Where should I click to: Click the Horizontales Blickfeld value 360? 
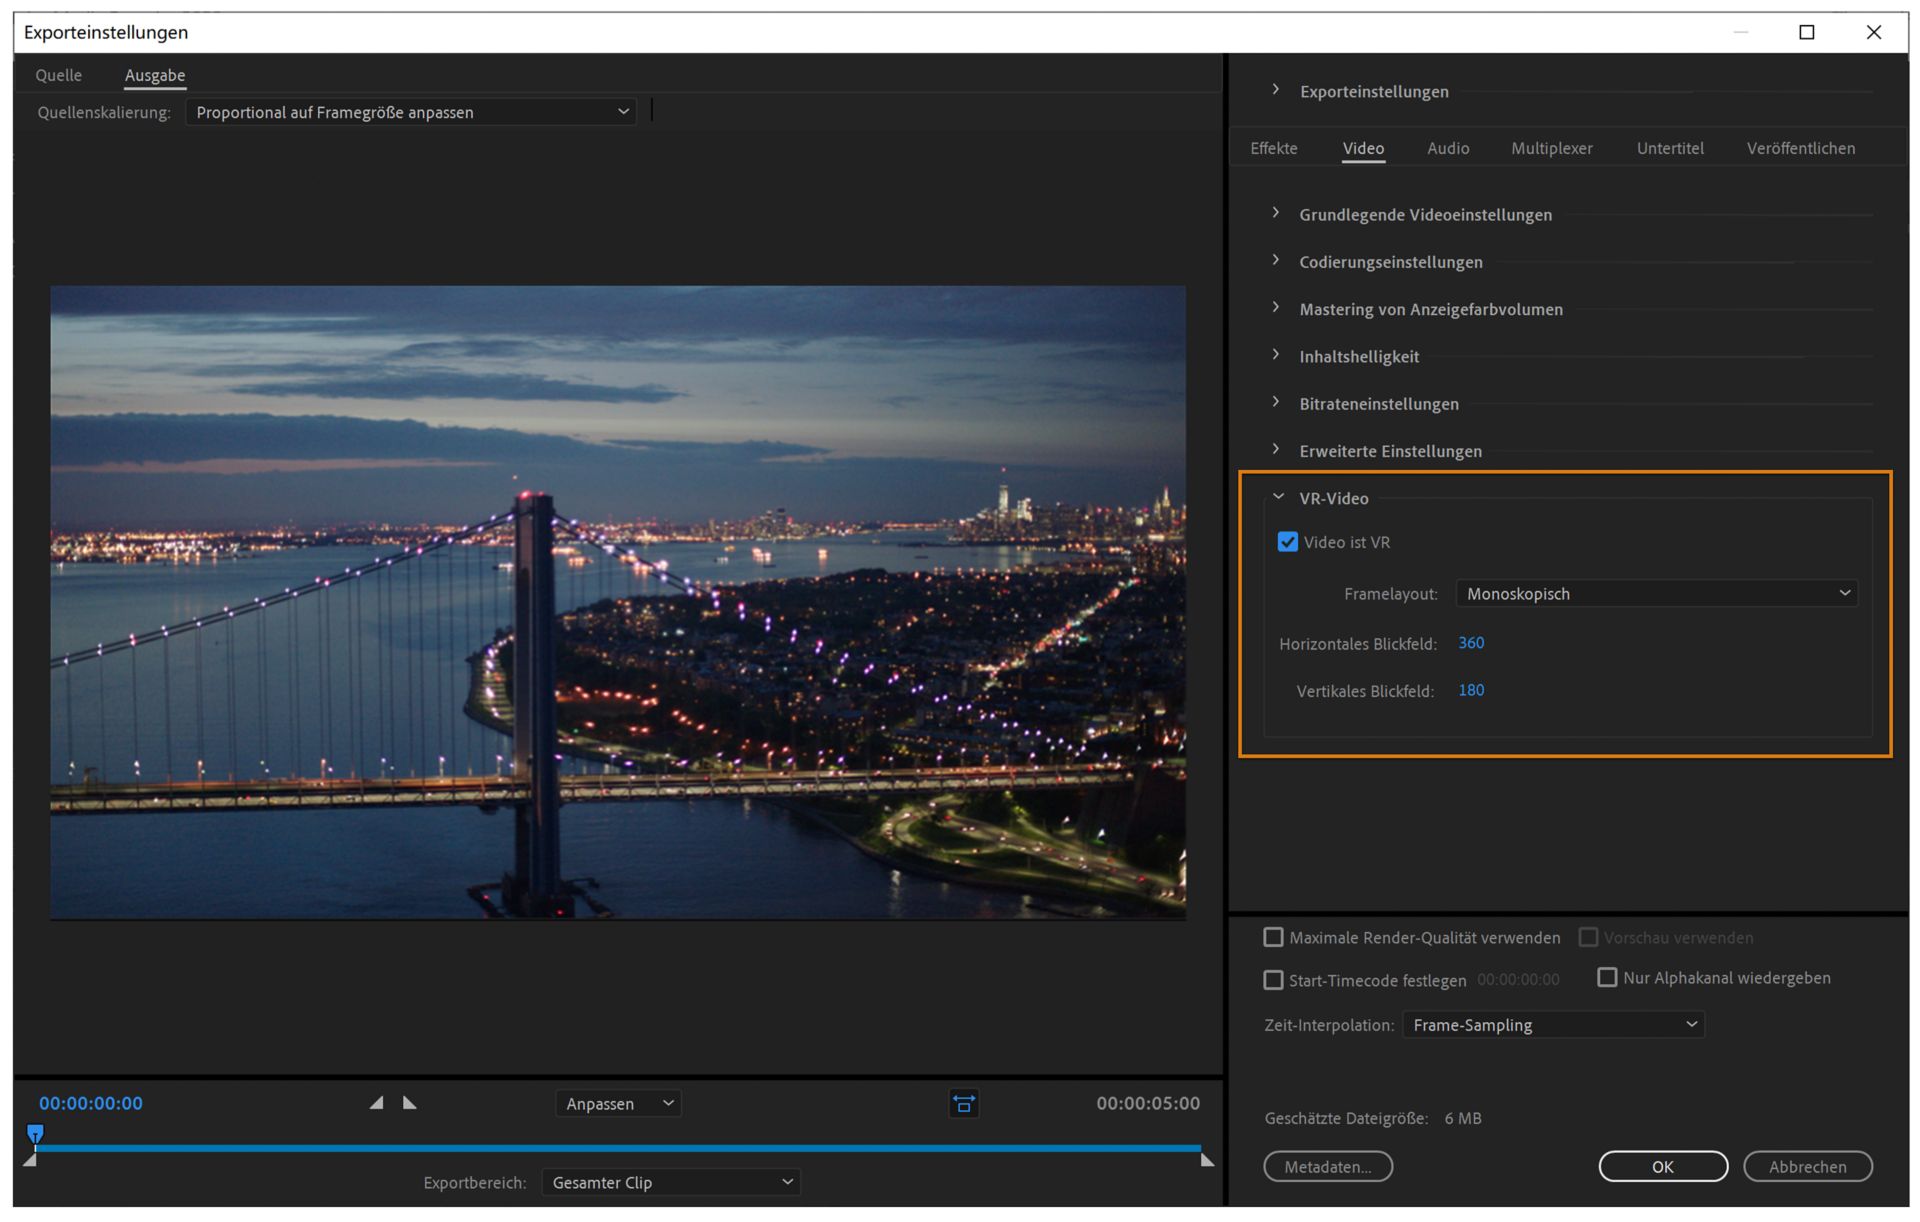point(1470,643)
